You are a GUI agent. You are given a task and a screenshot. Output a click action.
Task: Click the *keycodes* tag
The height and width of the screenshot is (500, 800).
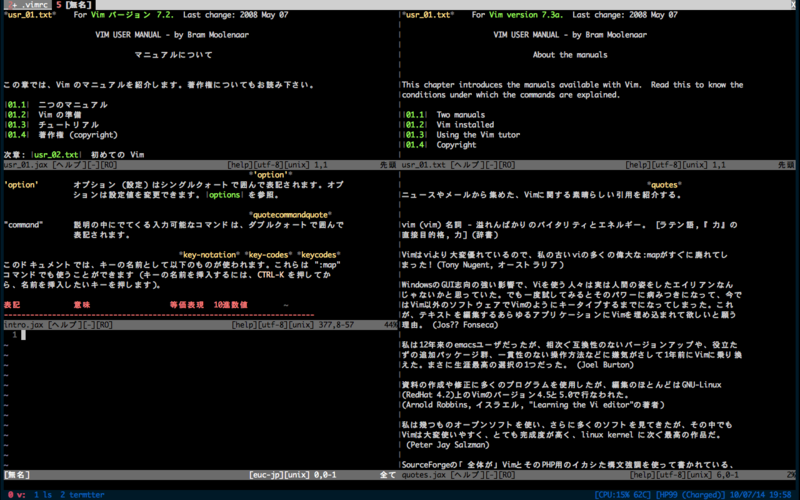point(318,255)
